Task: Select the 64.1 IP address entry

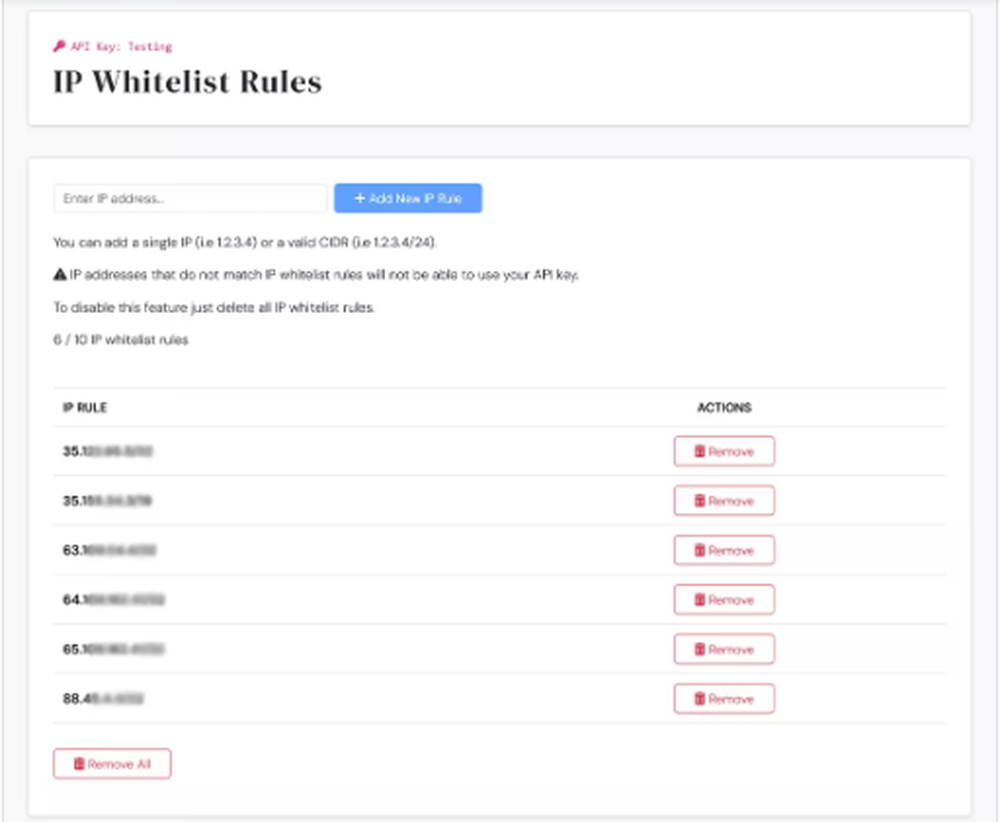Action: [x=113, y=600]
